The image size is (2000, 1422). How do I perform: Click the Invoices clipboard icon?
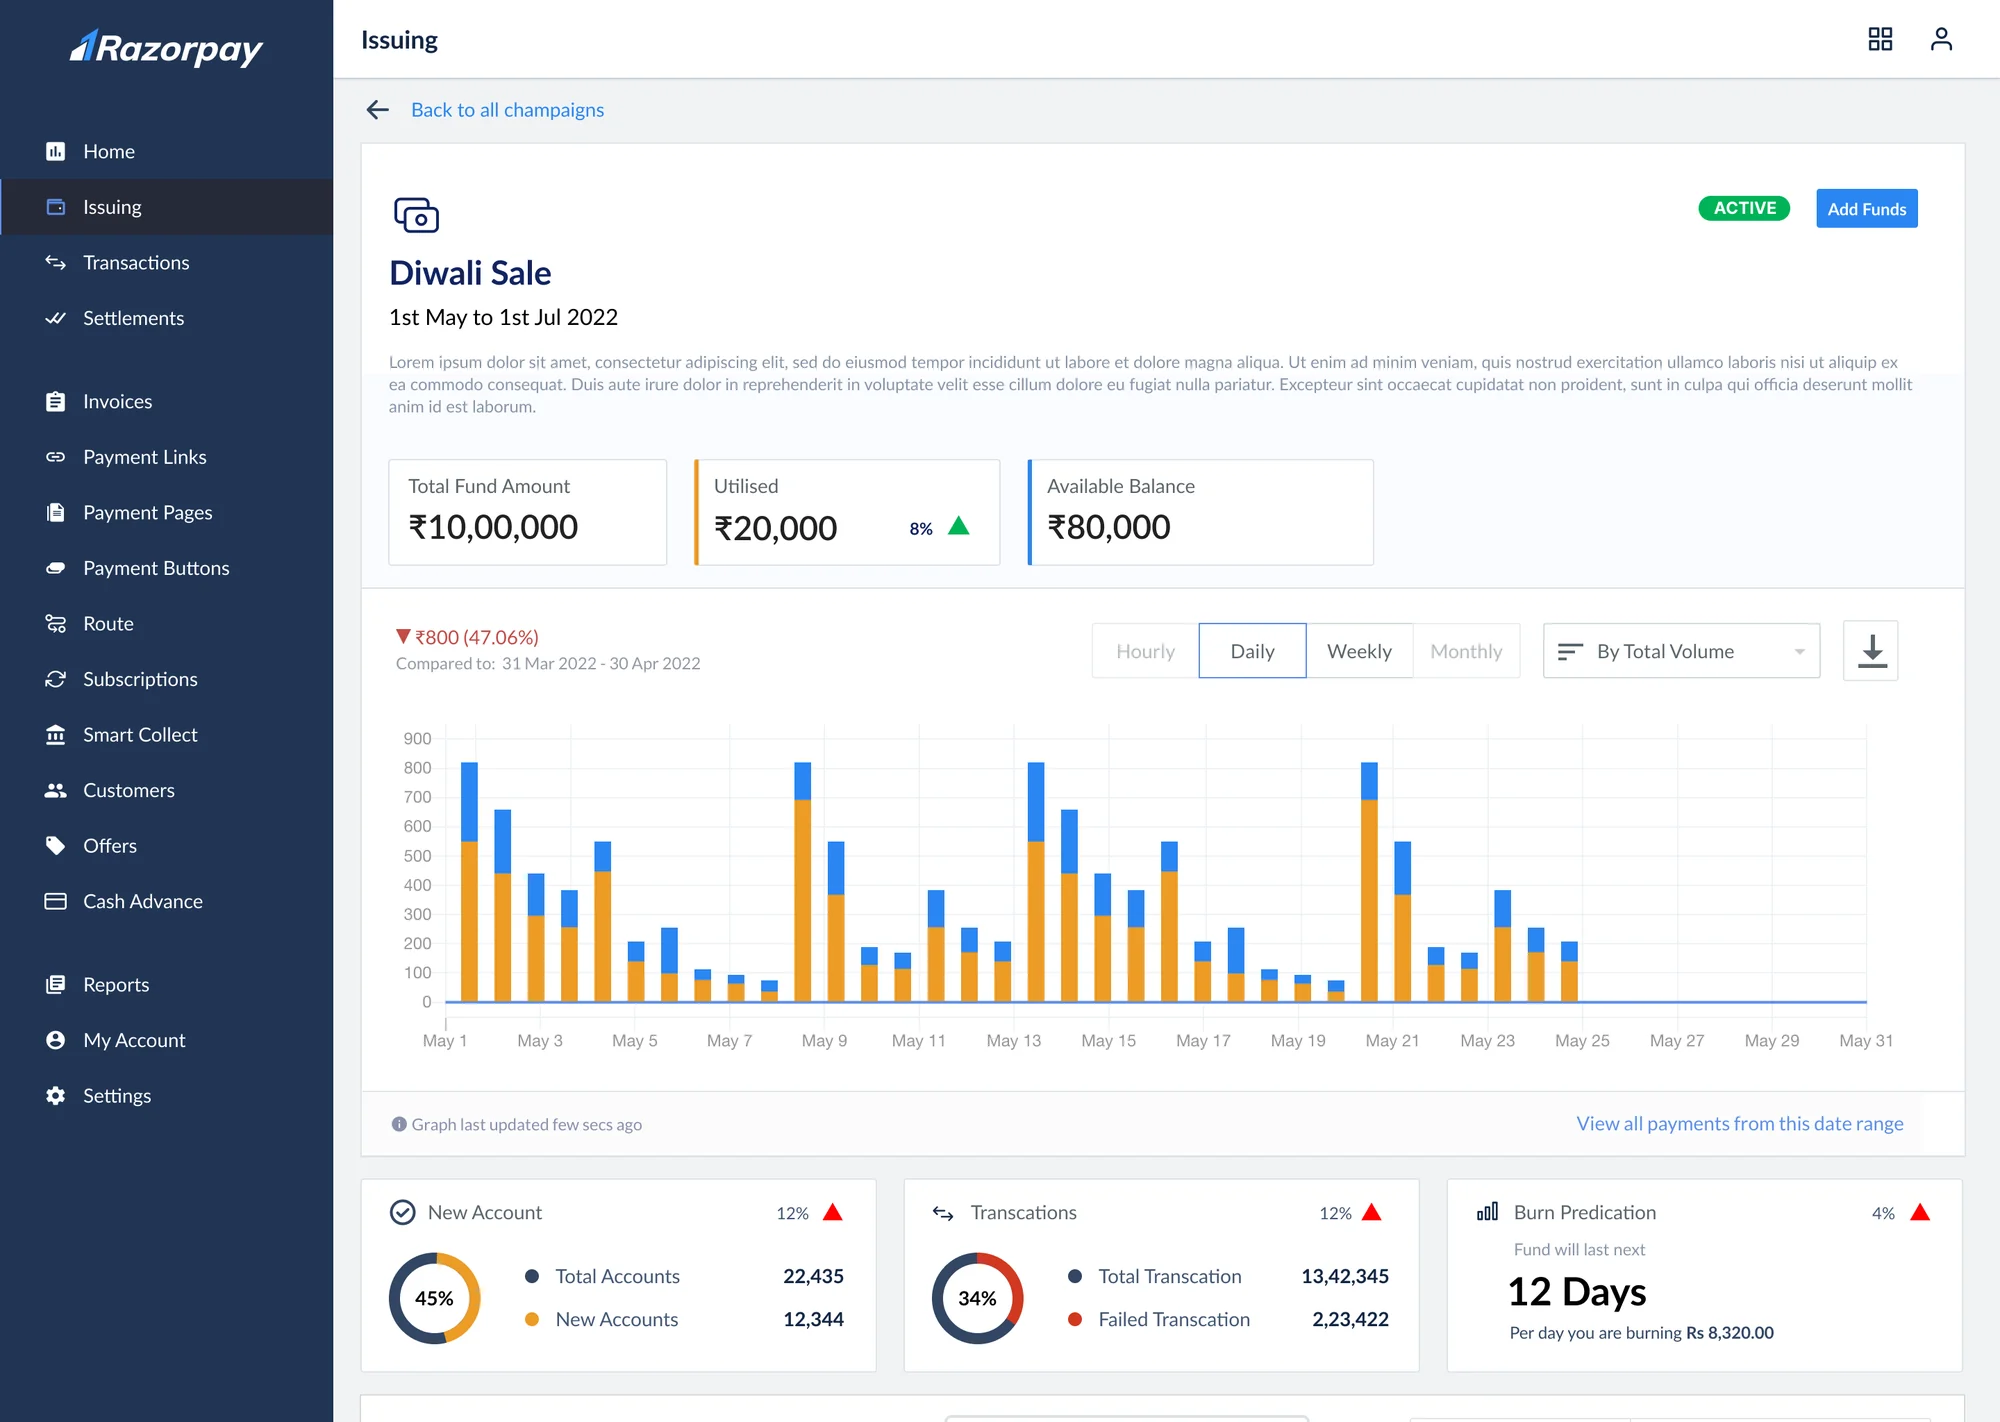(55, 401)
